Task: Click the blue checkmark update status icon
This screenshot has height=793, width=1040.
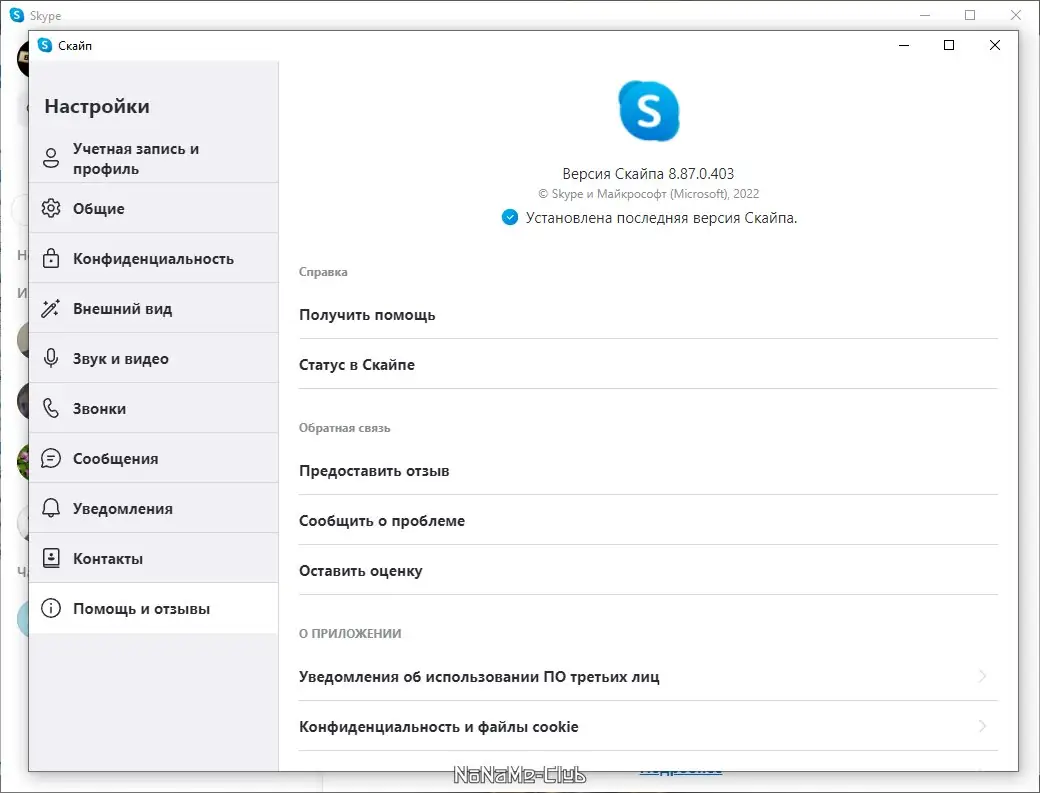Action: click(x=509, y=217)
